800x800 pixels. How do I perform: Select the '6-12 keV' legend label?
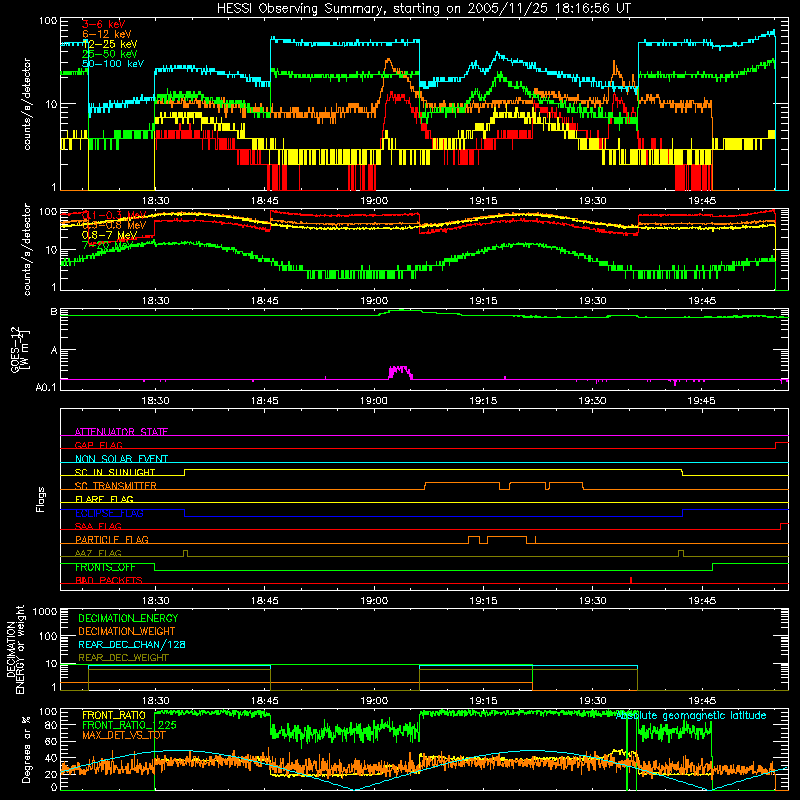coord(106,34)
